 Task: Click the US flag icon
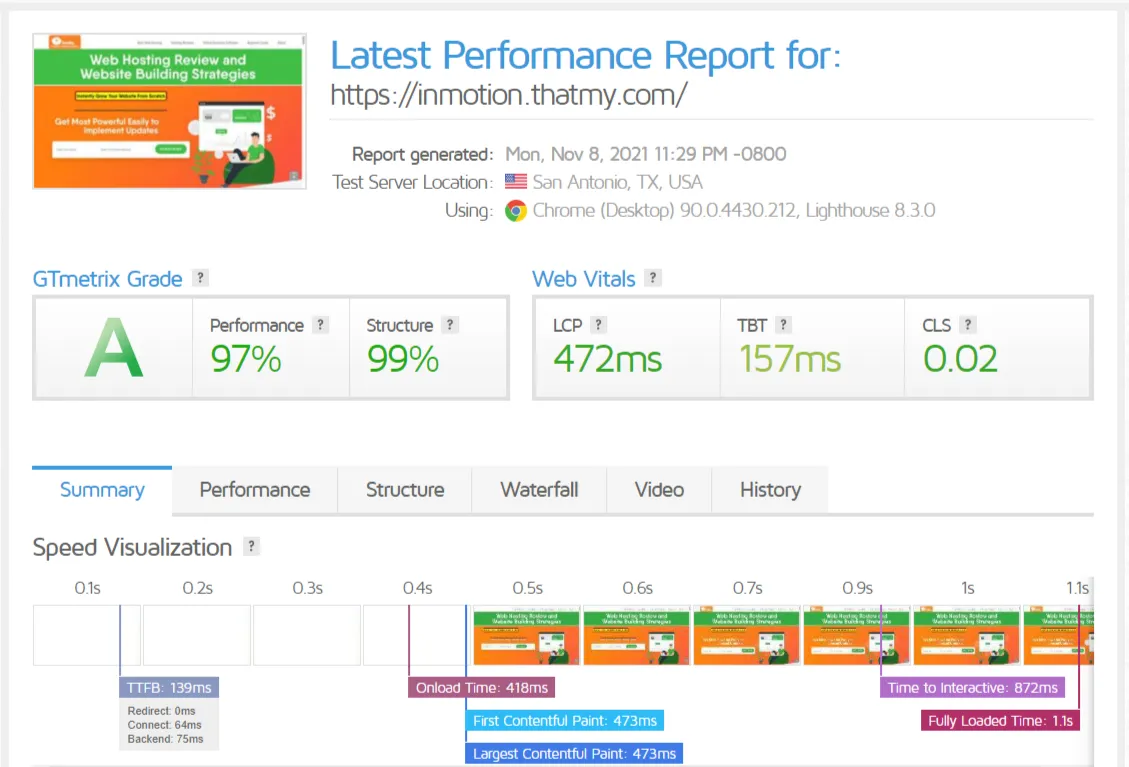tap(514, 182)
